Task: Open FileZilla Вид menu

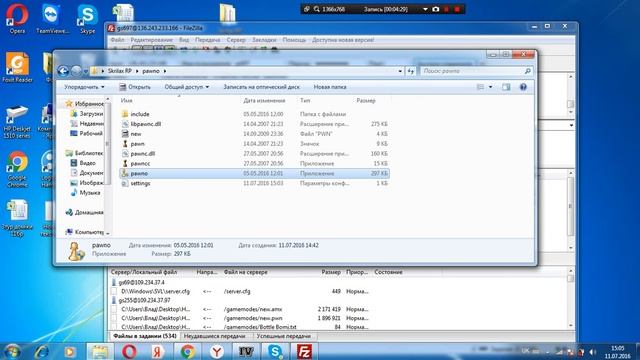Action: [x=184, y=40]
